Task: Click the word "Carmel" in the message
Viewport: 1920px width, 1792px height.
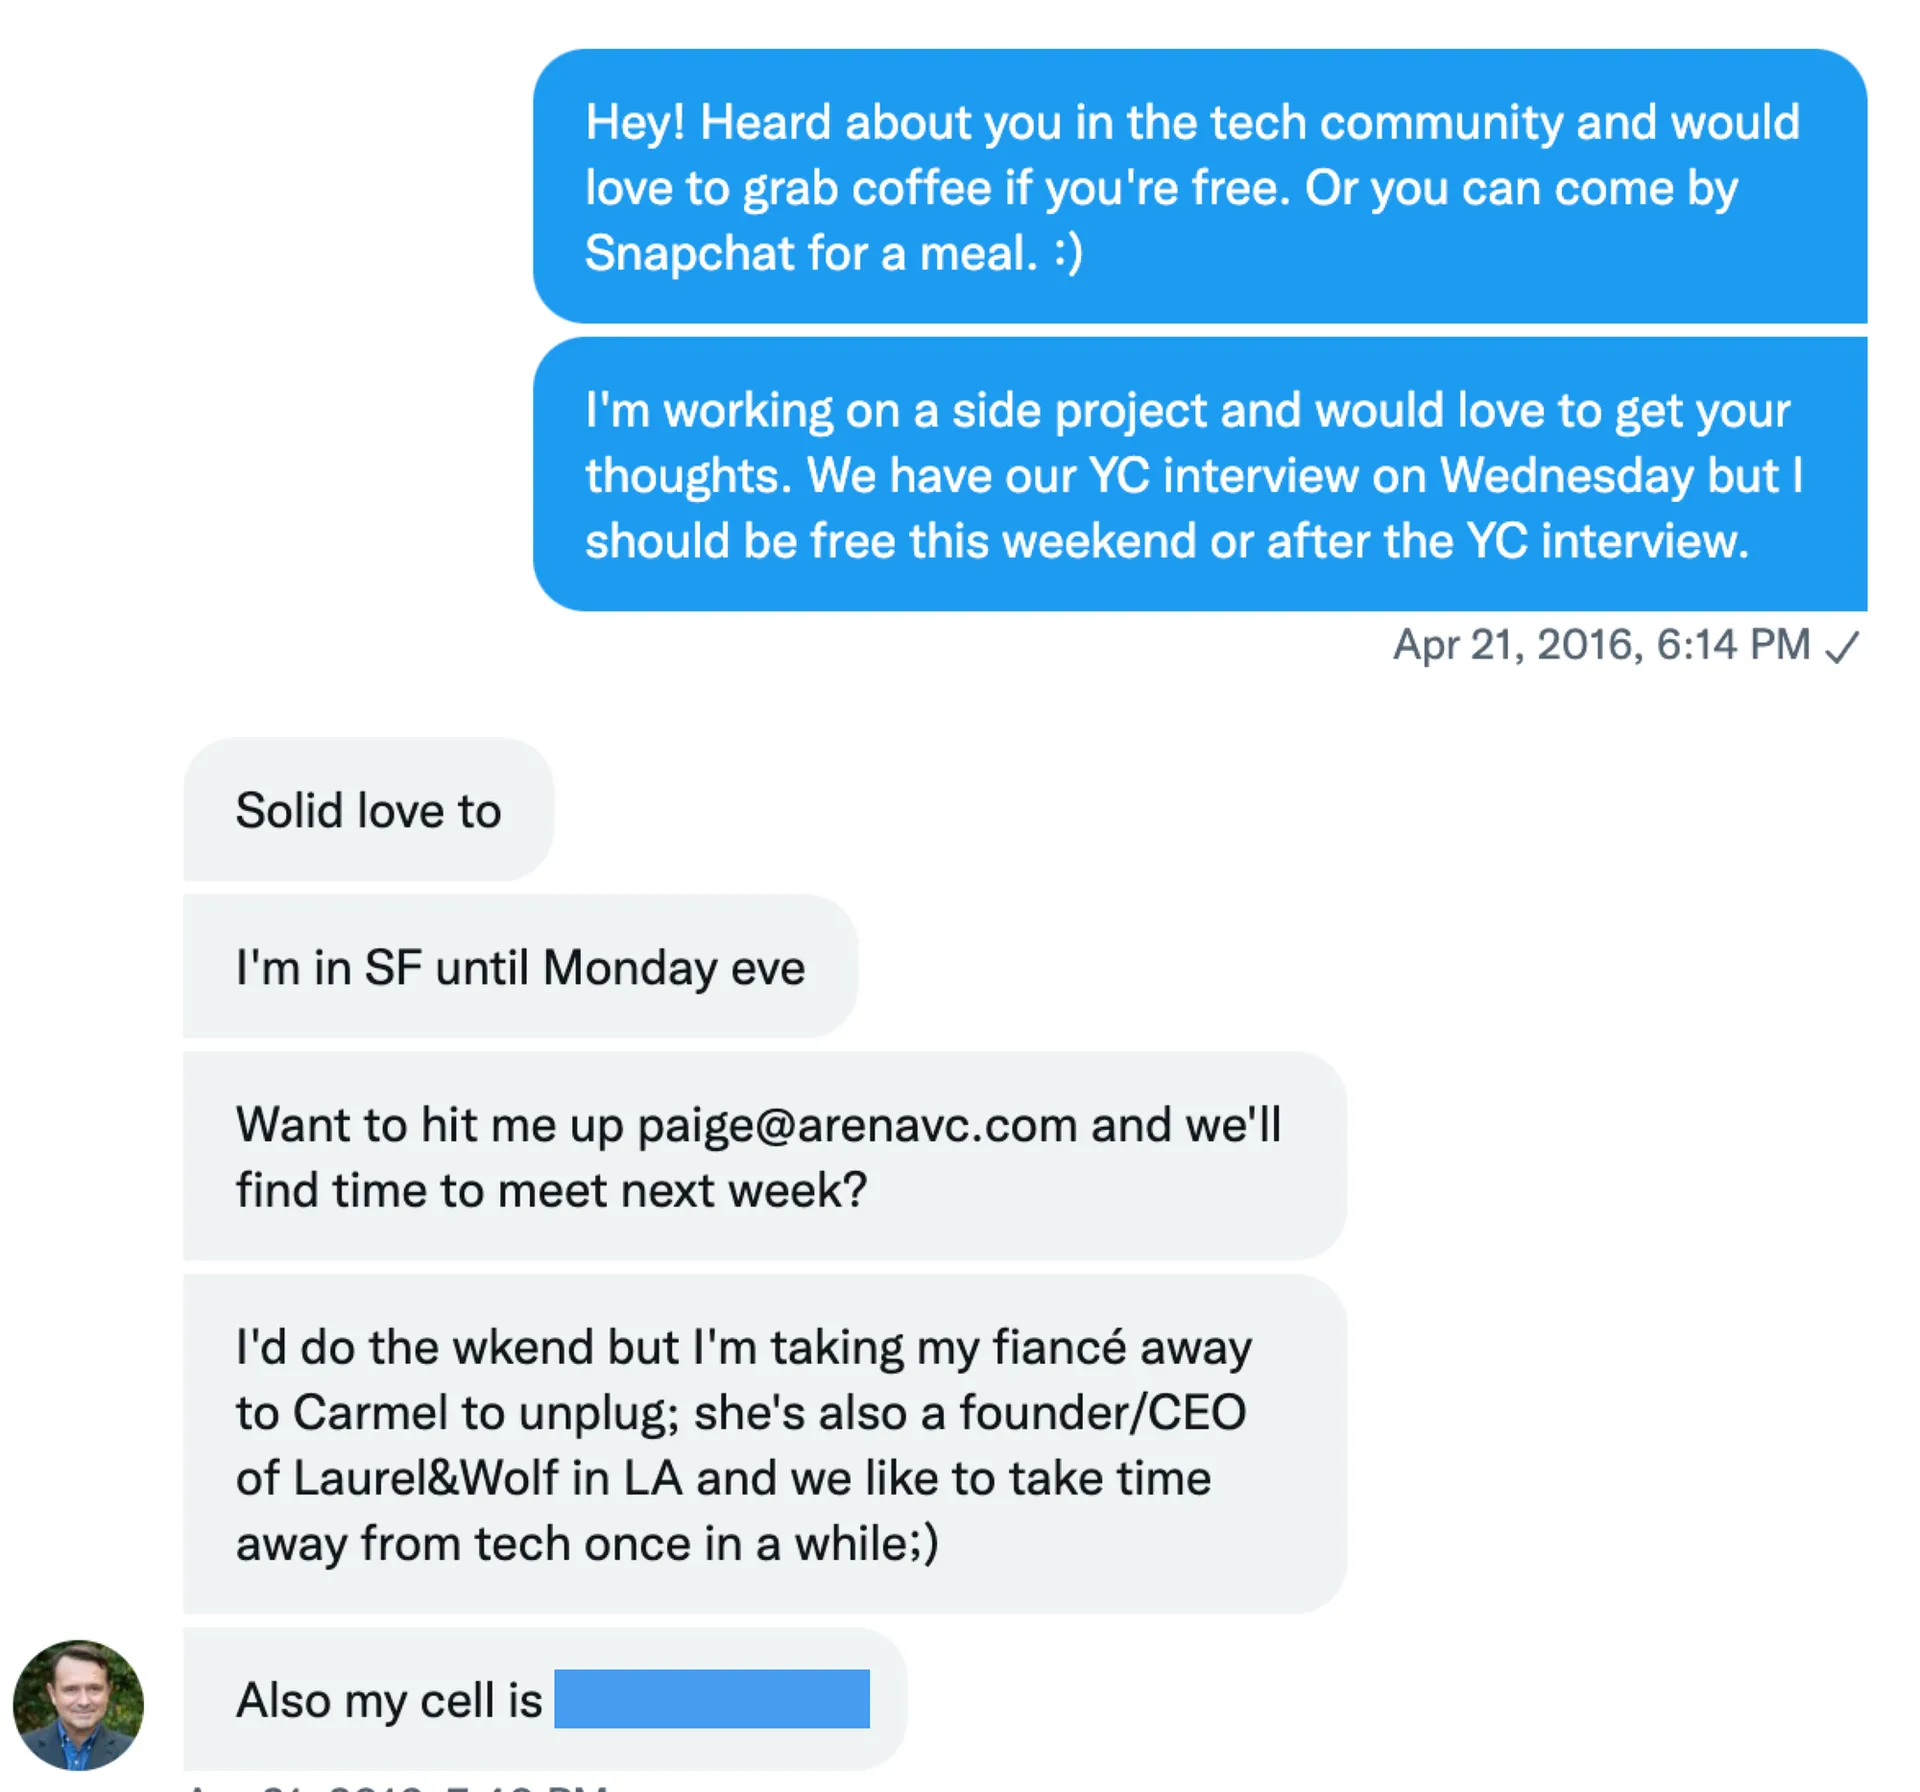Action: [x=370, y=1412]
